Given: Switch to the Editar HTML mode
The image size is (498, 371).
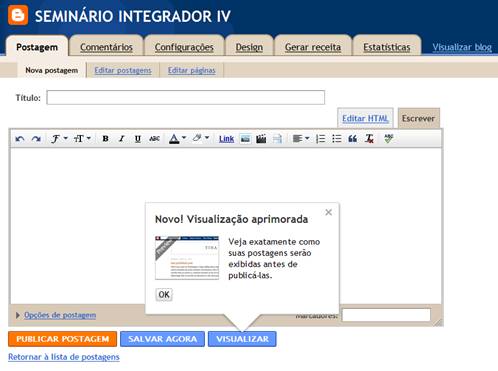Looking at the screenshot, I should point(365,118).
